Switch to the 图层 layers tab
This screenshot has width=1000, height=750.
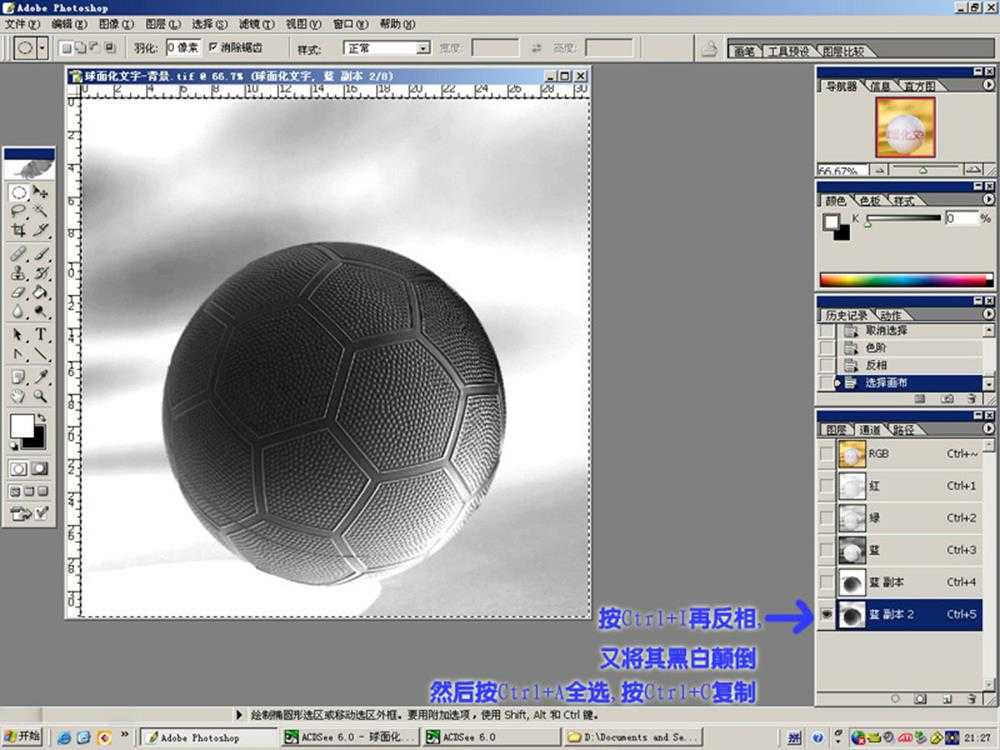835,430
